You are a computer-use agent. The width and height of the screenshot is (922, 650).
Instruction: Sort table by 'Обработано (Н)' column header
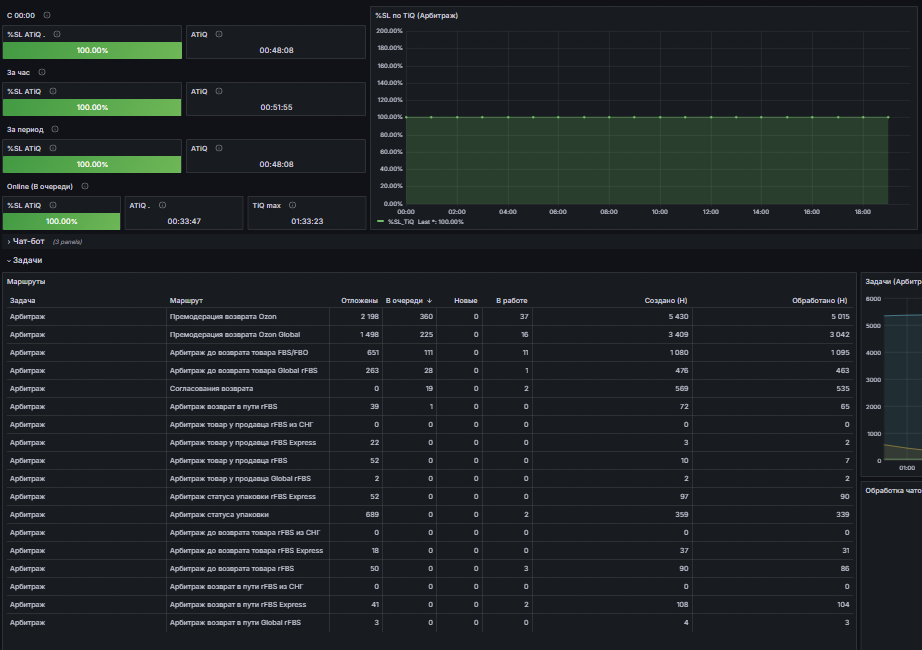pos(820,301)
